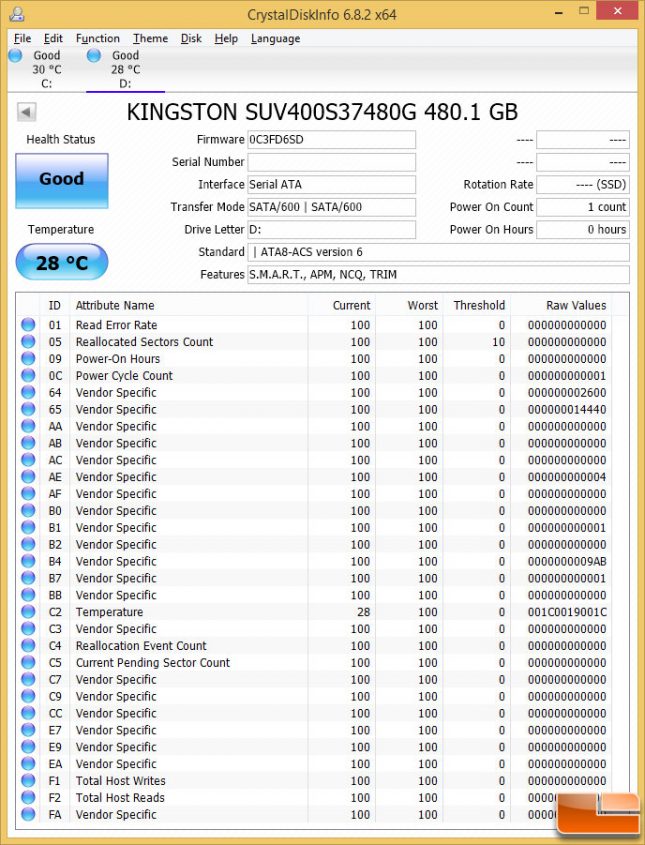Click the Firmware field 0C3FD6SD
The width and height of the screenshot is (645, 845).
(x=331, y=140)
